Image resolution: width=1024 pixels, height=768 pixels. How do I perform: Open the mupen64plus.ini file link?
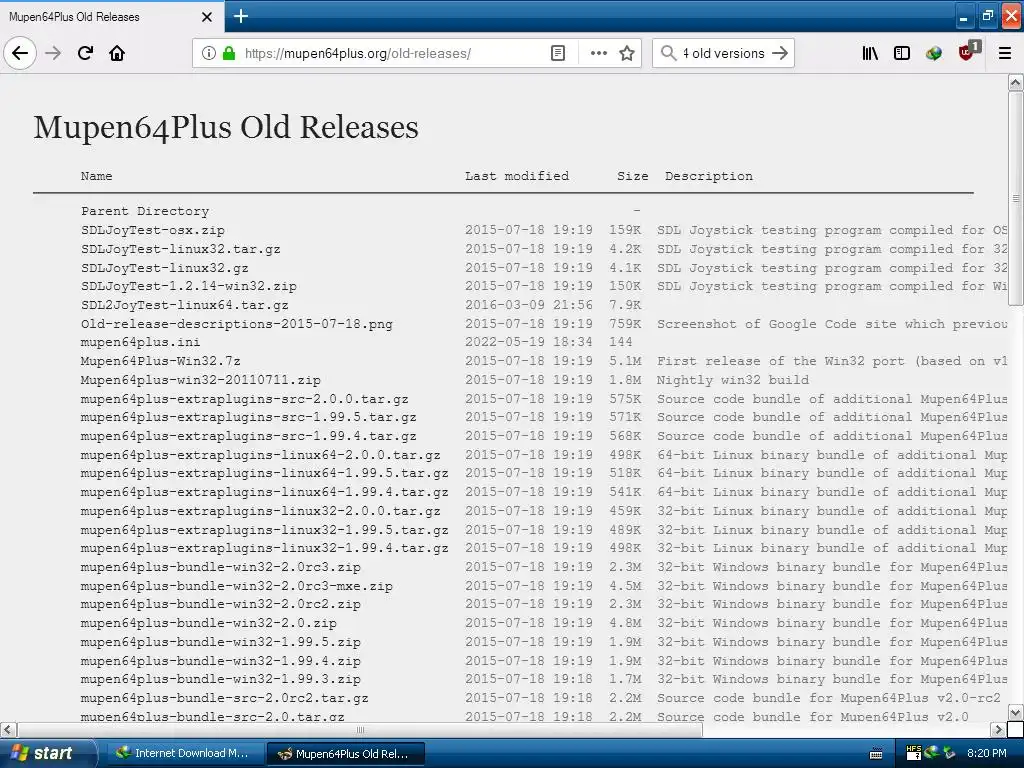tap(140, 342)
